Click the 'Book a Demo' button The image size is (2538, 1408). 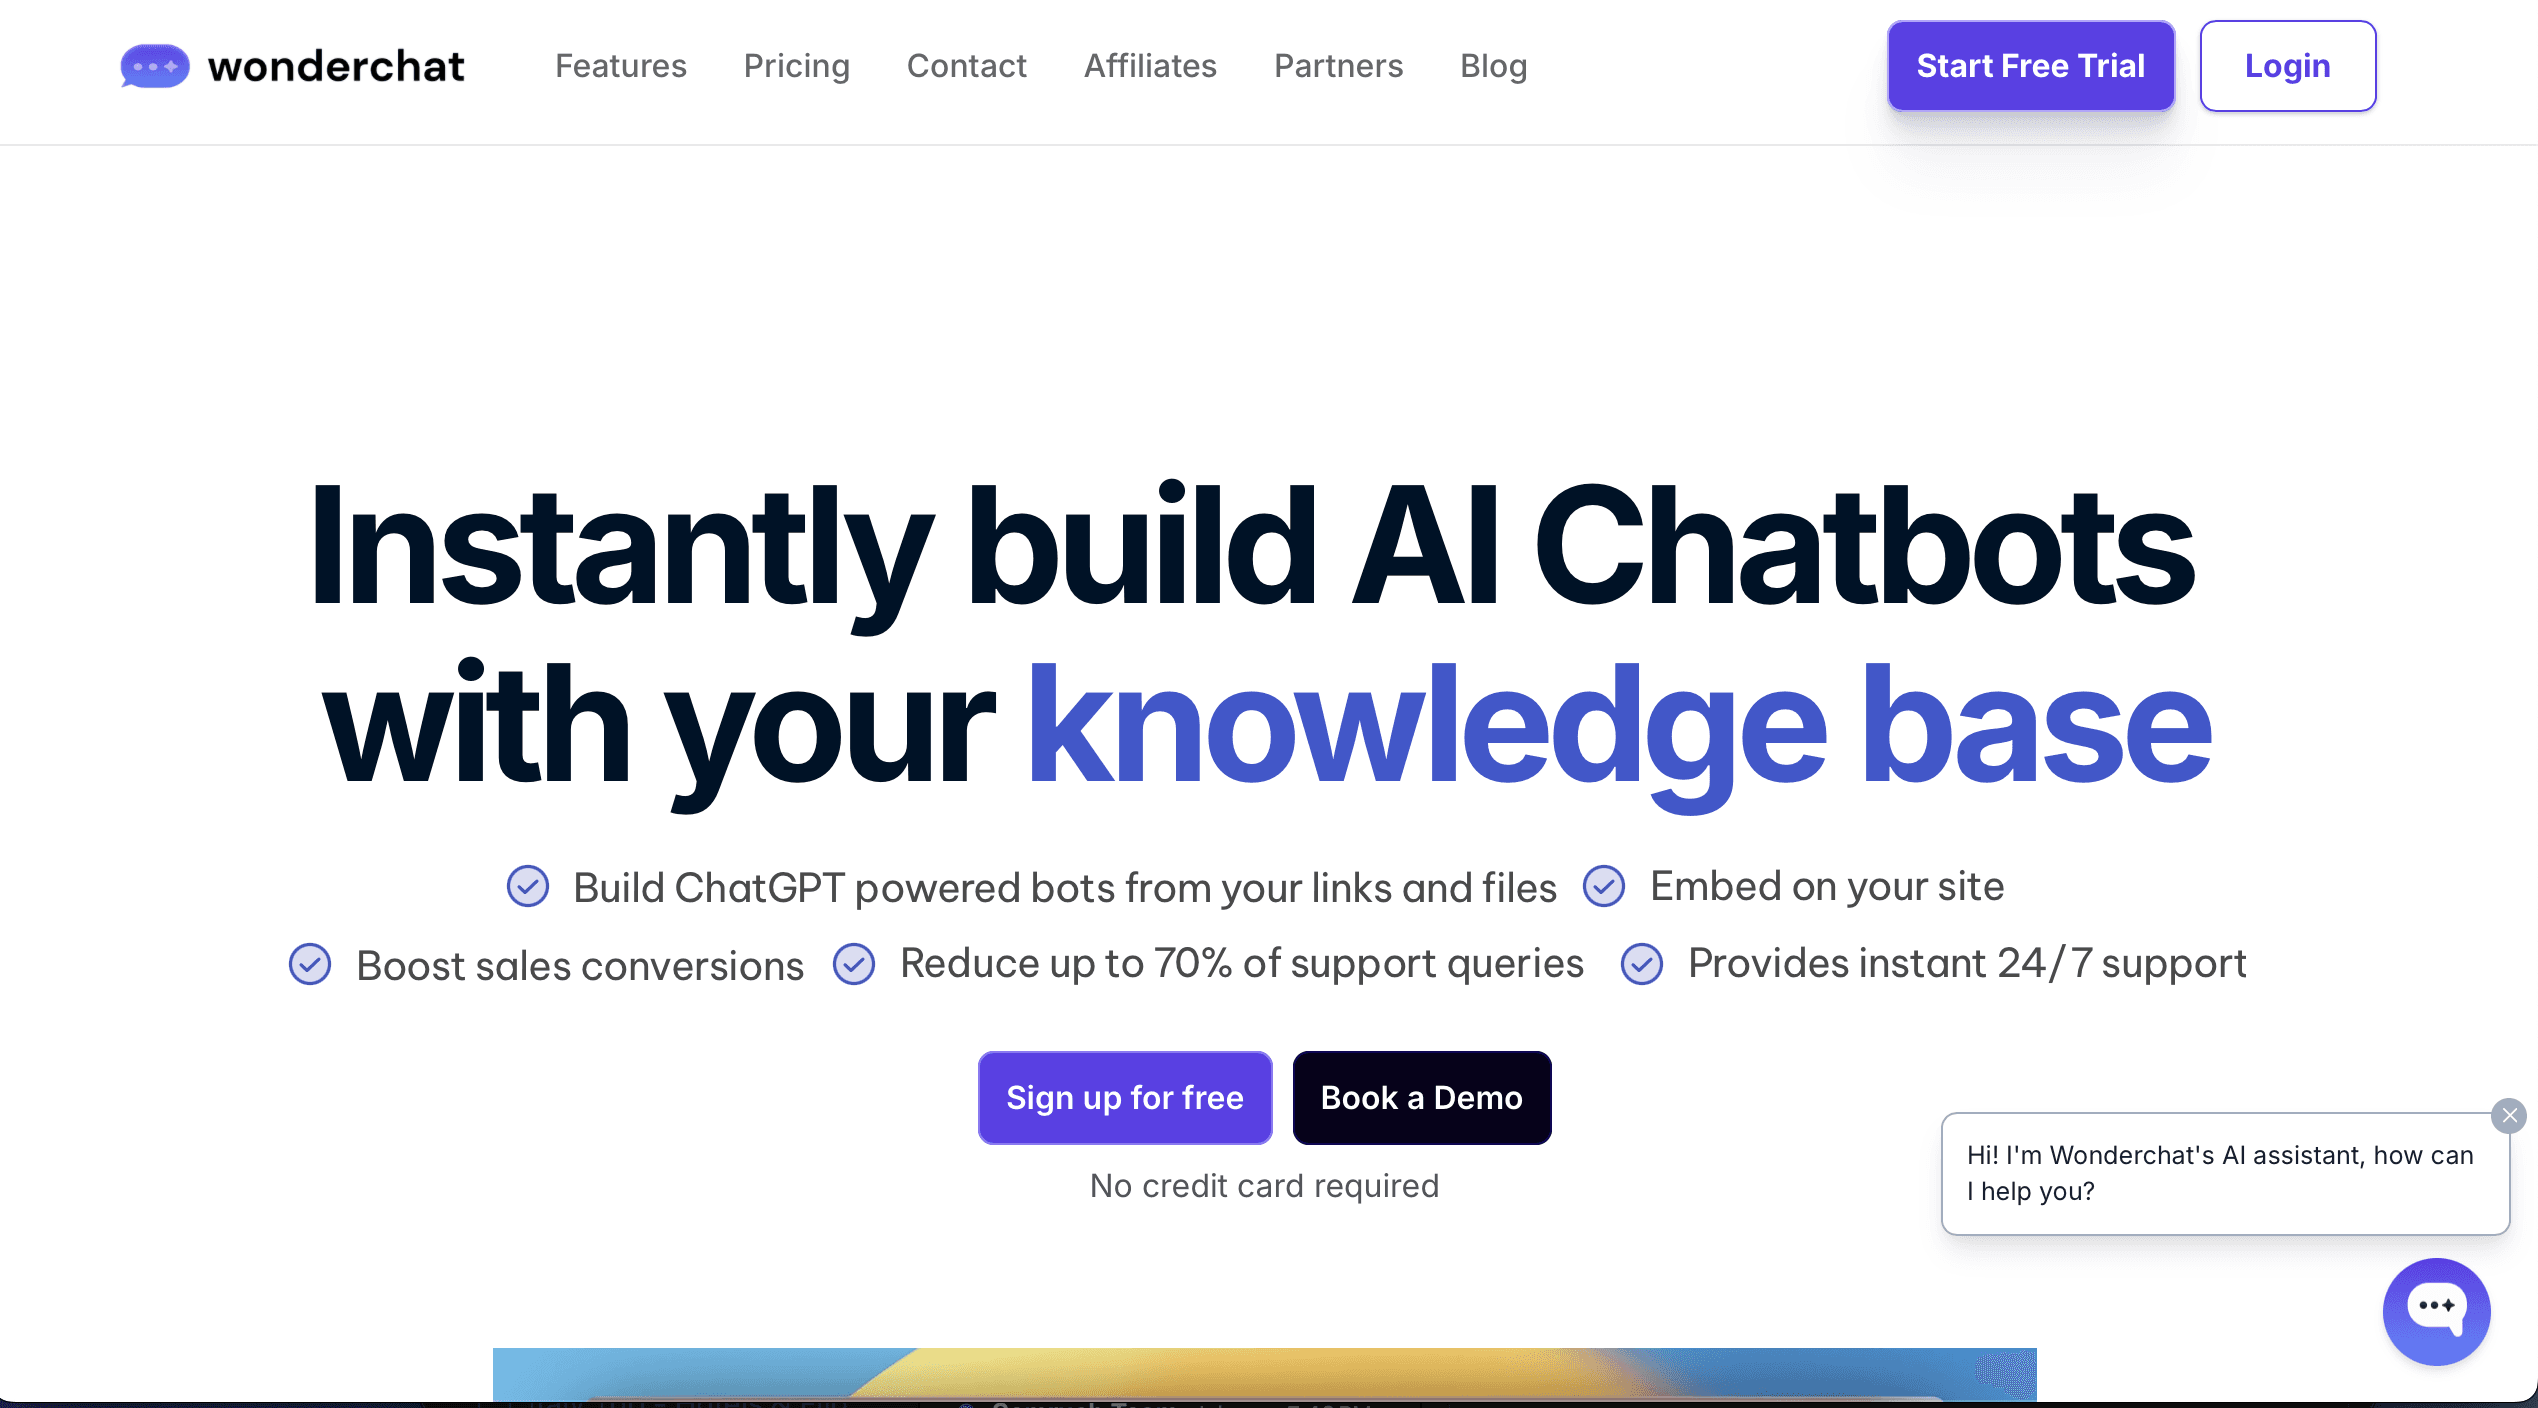1422,1098
